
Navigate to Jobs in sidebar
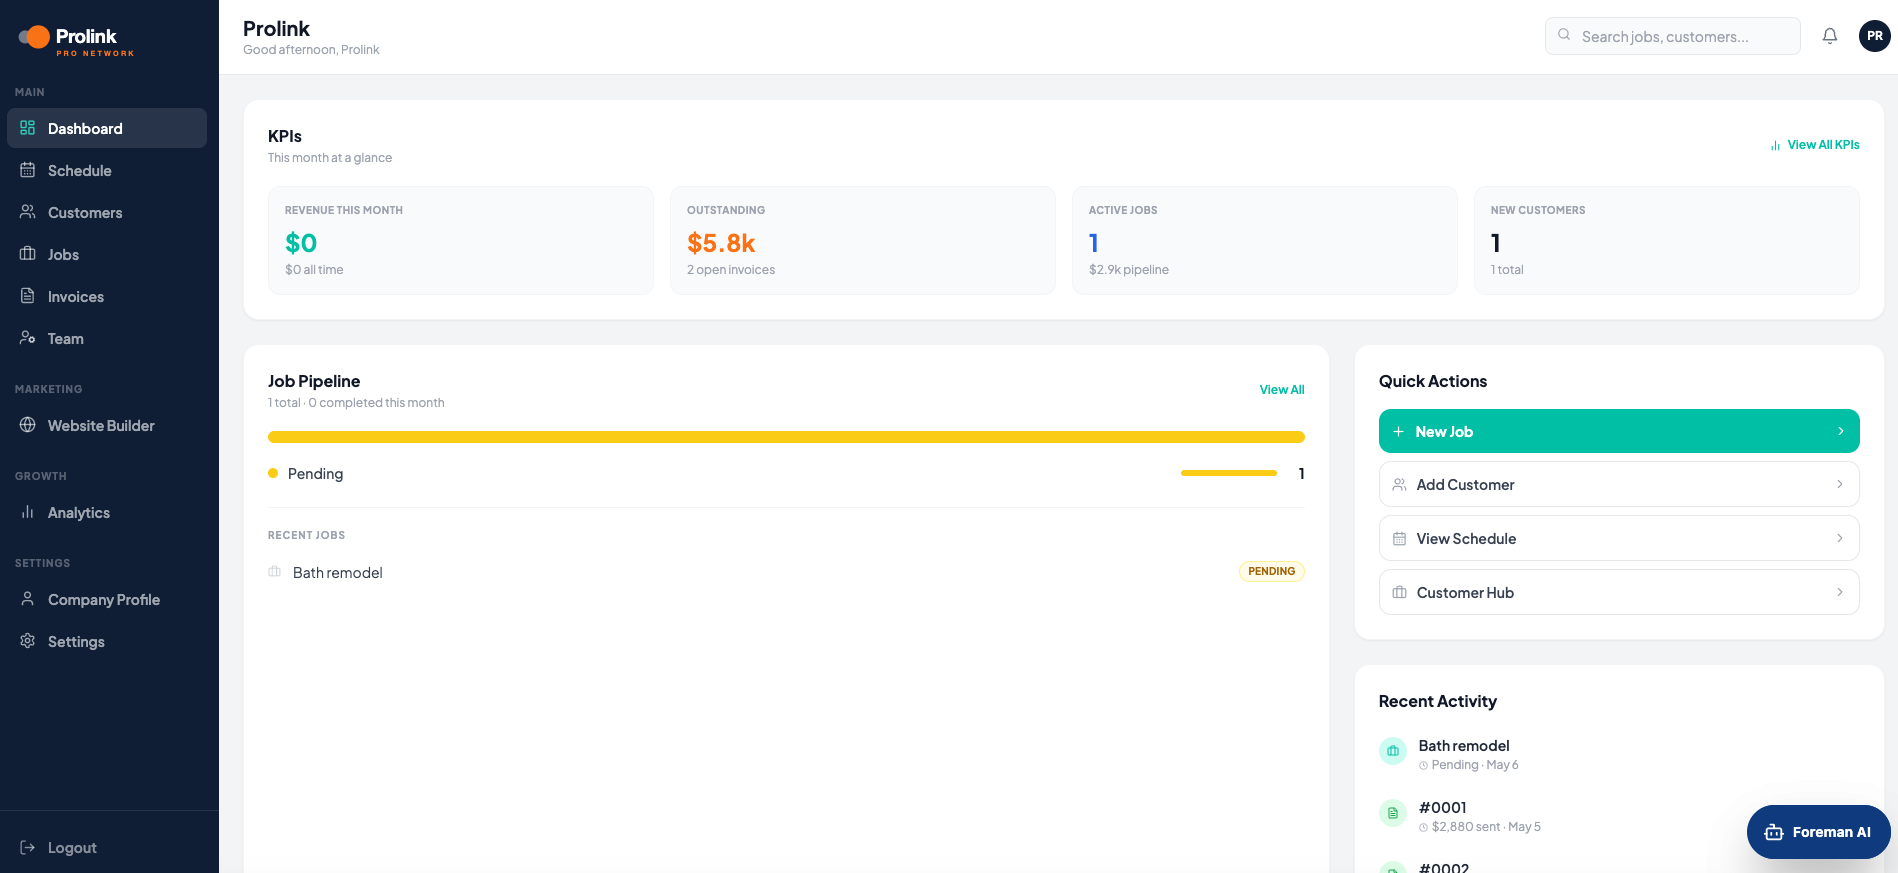point(107,254)
